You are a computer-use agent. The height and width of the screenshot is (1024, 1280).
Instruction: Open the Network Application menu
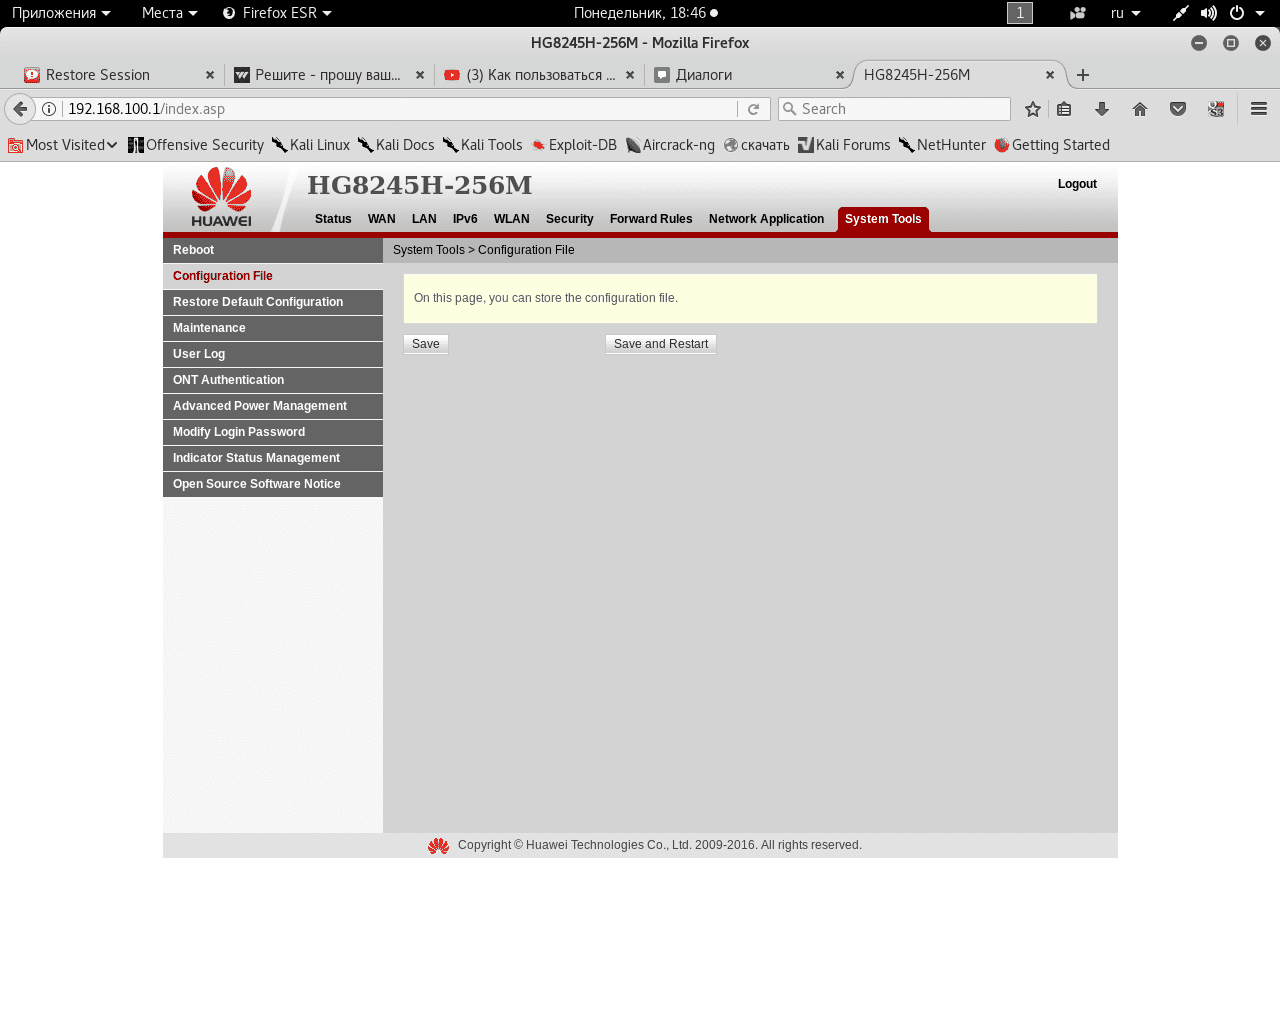766,219
